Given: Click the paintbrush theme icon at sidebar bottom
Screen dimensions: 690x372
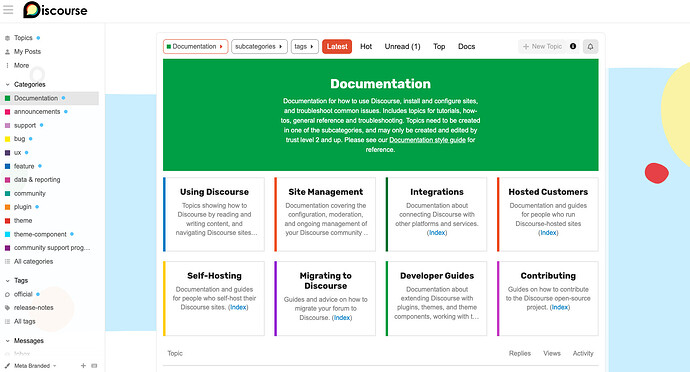Looking at the screenshot, I should click(7, 366).
